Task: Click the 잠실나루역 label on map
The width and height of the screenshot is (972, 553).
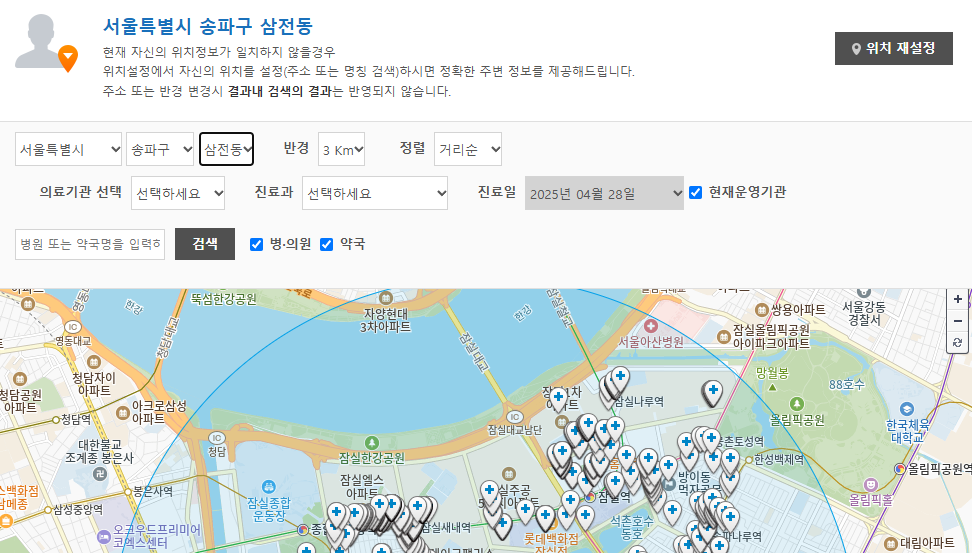Action: (x=639, y=402)
